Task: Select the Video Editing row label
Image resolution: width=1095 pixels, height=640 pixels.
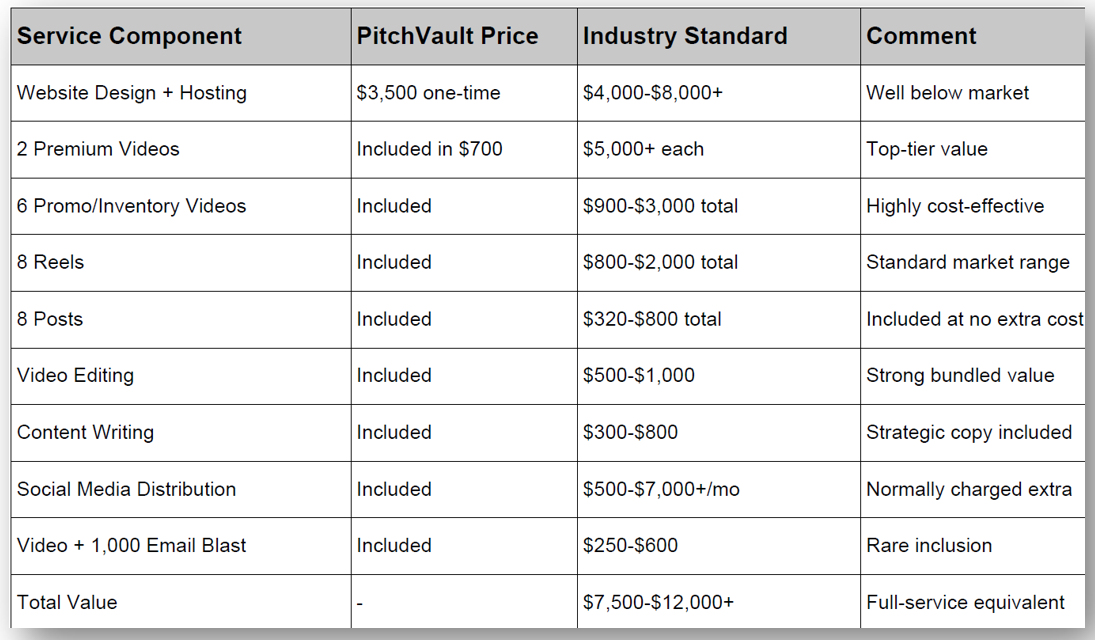Action: point(75,376)
